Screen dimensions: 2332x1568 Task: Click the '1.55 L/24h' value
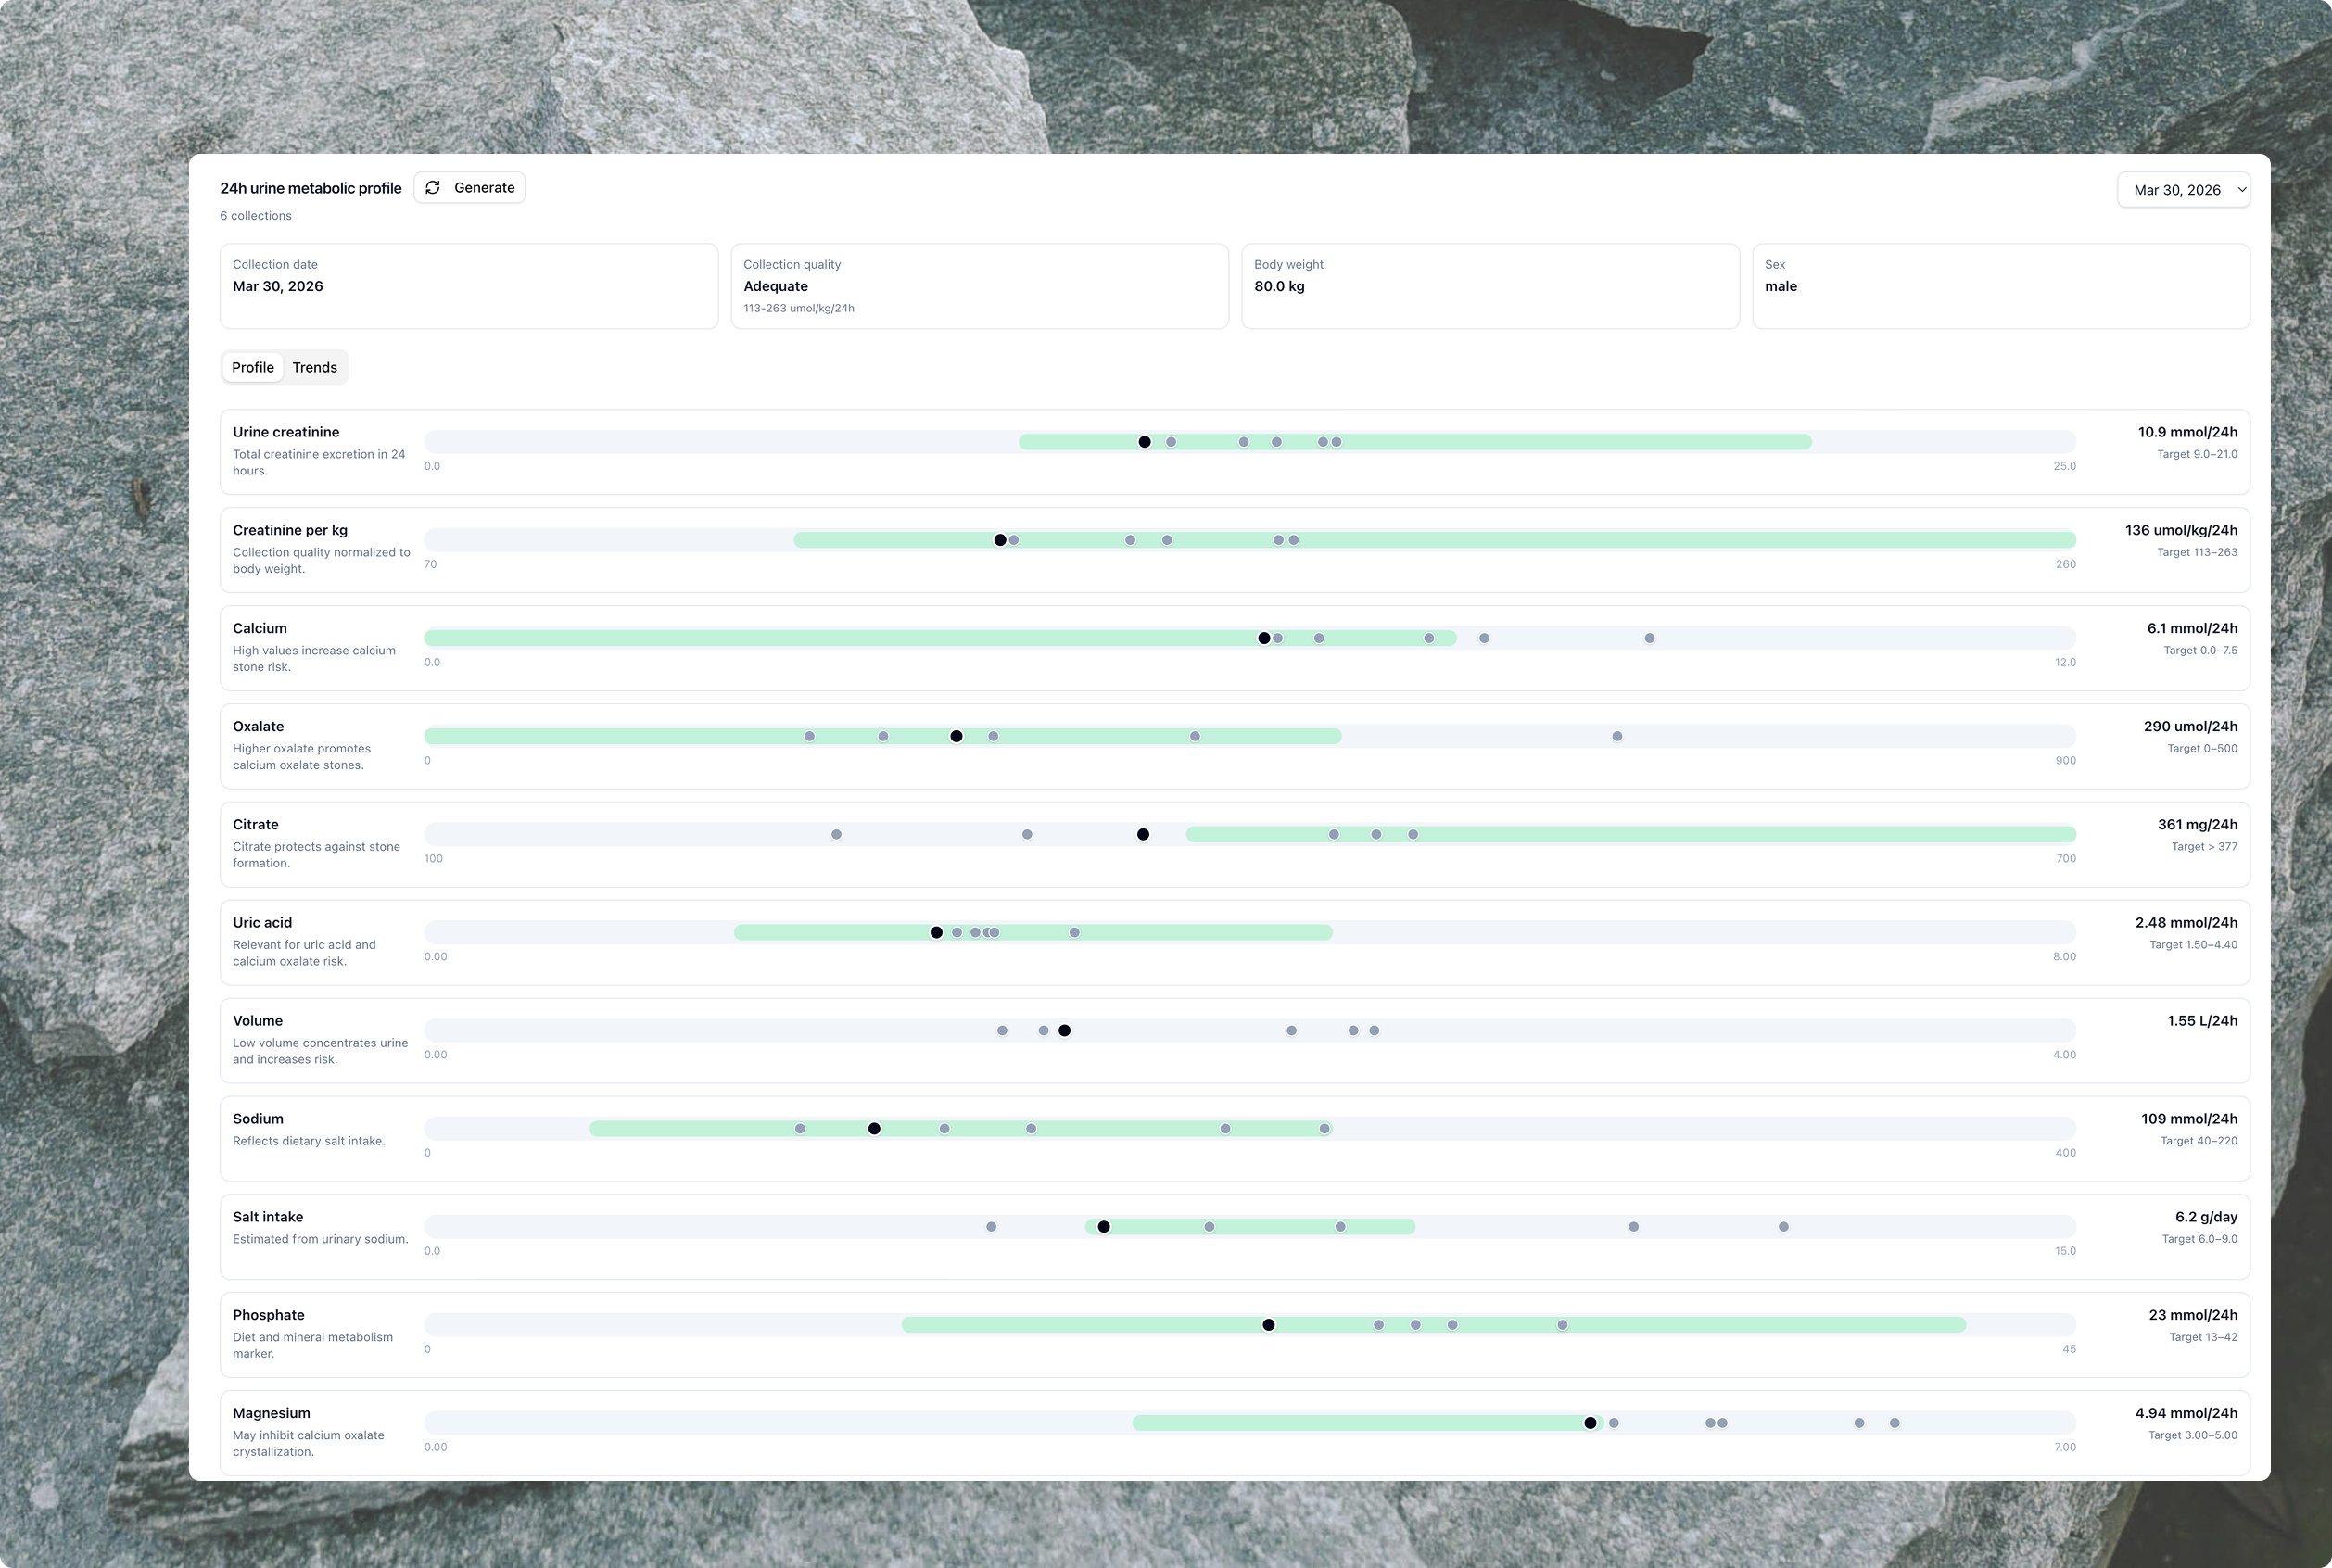2203,1020
